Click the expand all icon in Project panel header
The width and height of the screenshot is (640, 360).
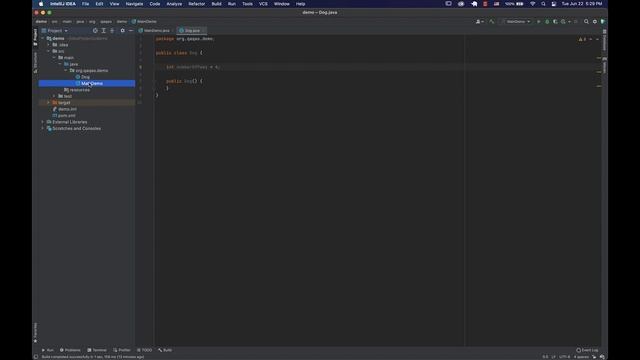tap(104, 31)
